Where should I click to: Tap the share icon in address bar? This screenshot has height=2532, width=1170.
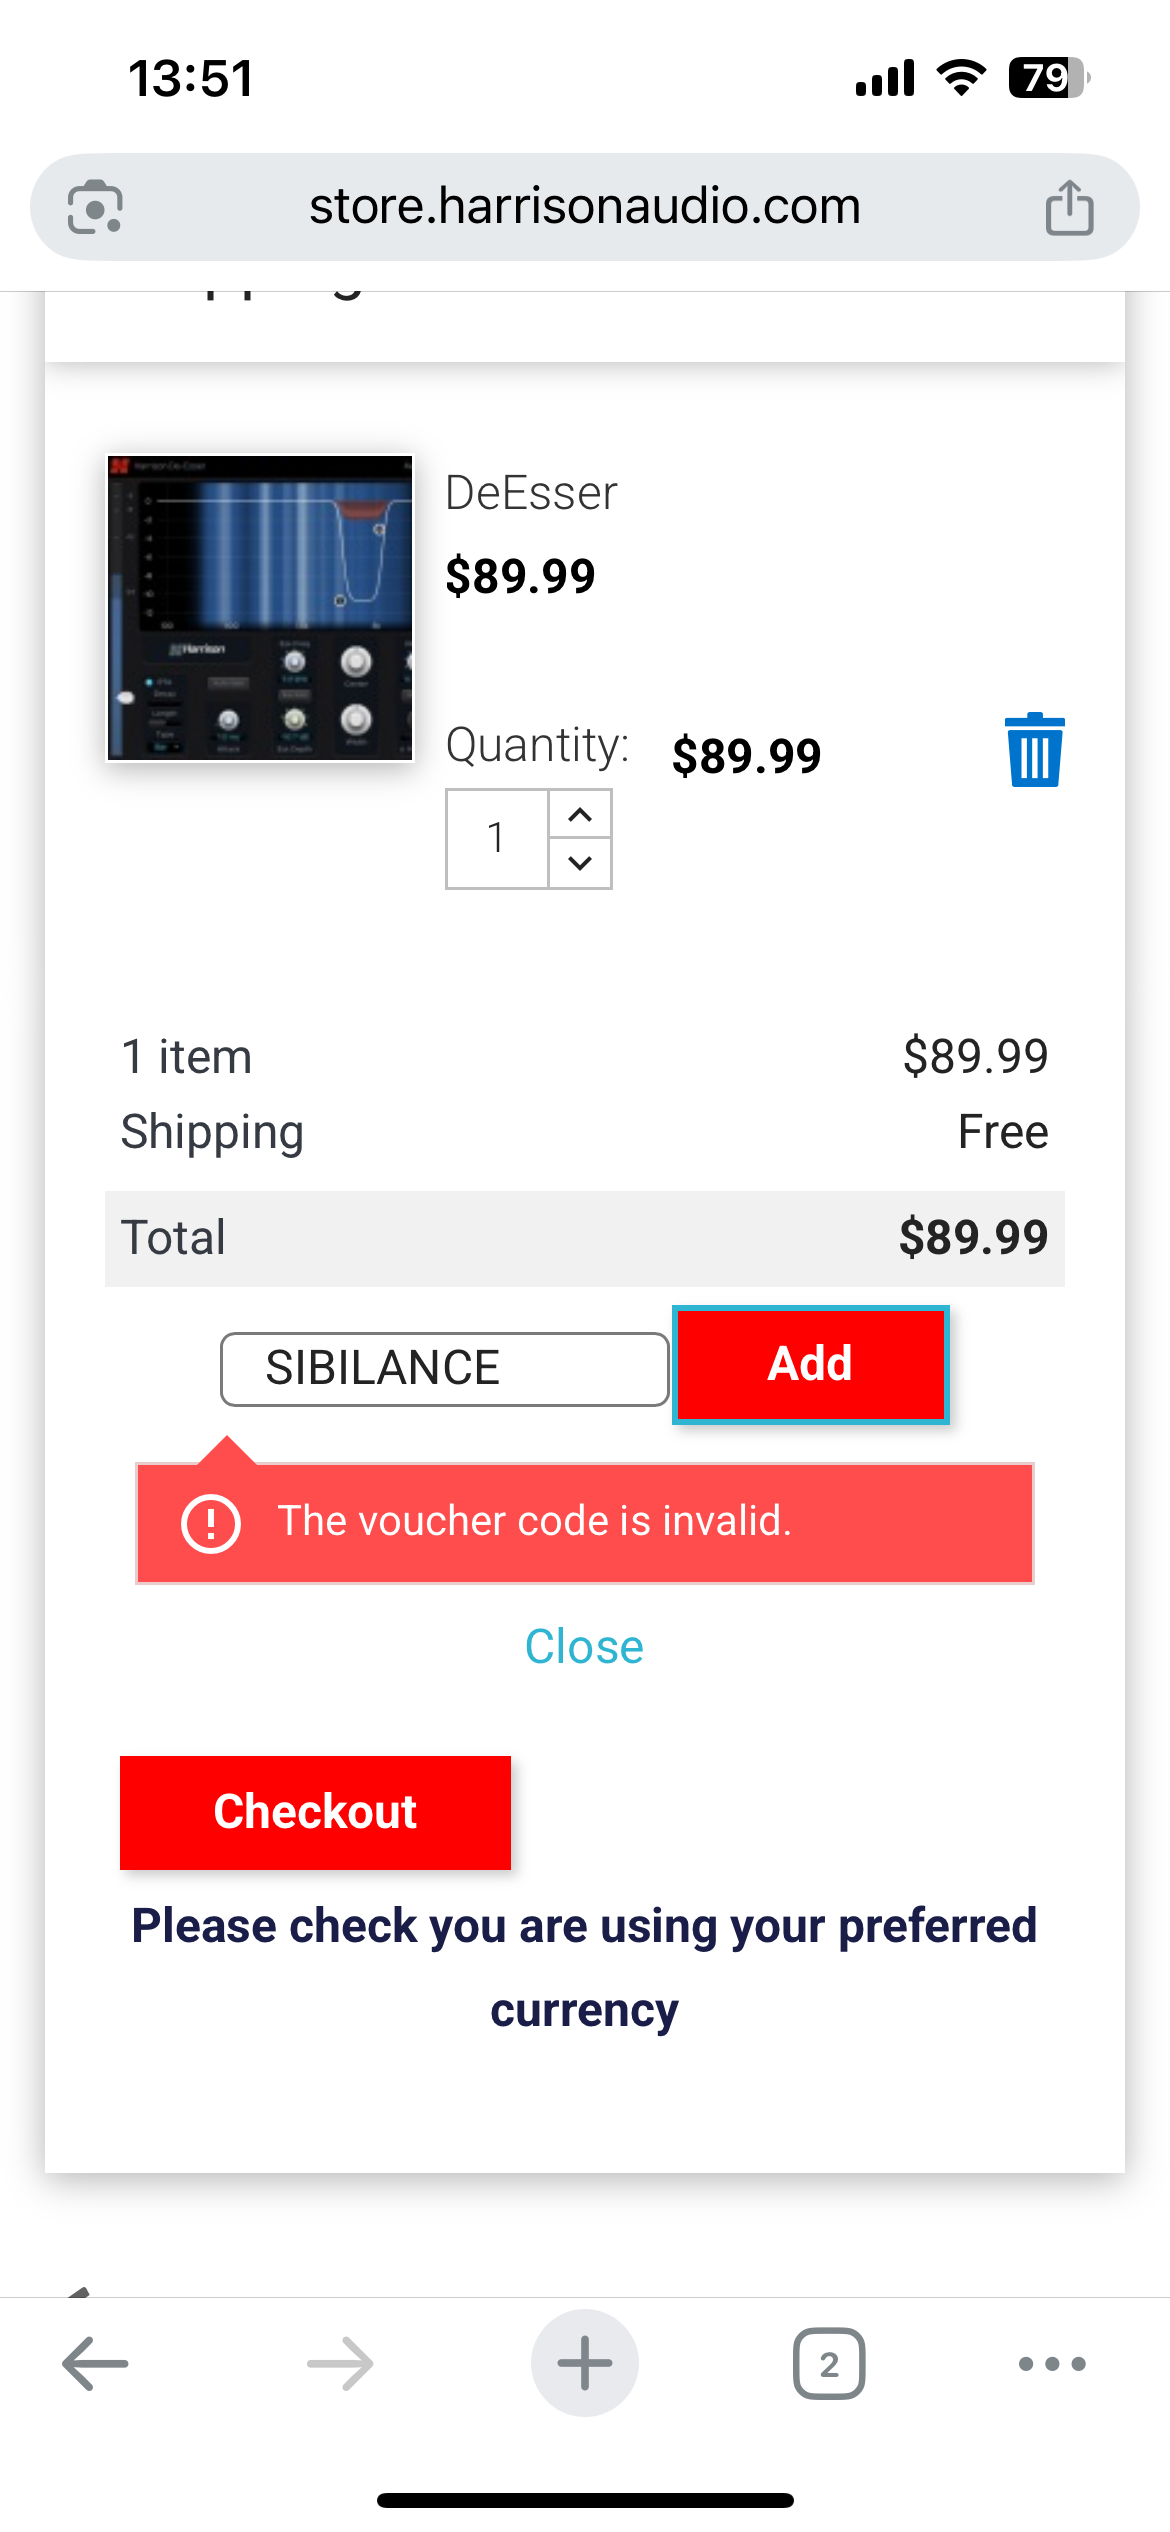pos(1069,207)
